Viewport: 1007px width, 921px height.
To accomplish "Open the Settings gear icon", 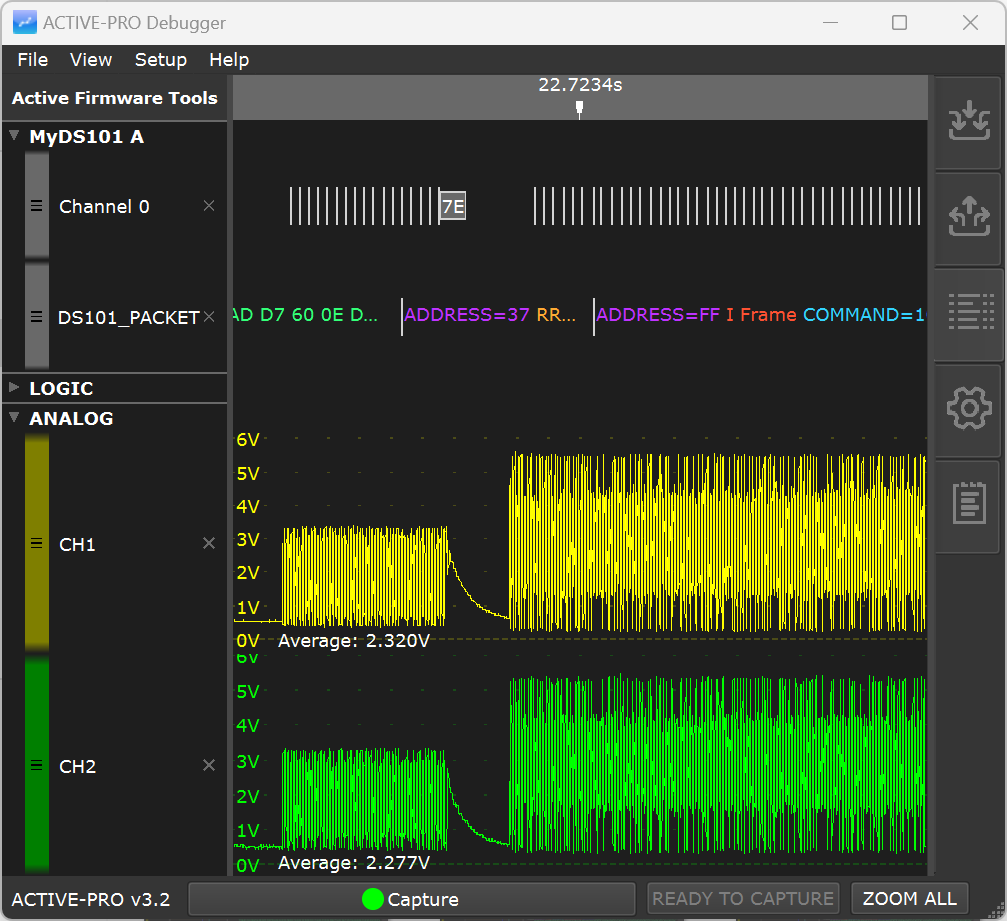I will pyautogui.click(x=968, y=407).
